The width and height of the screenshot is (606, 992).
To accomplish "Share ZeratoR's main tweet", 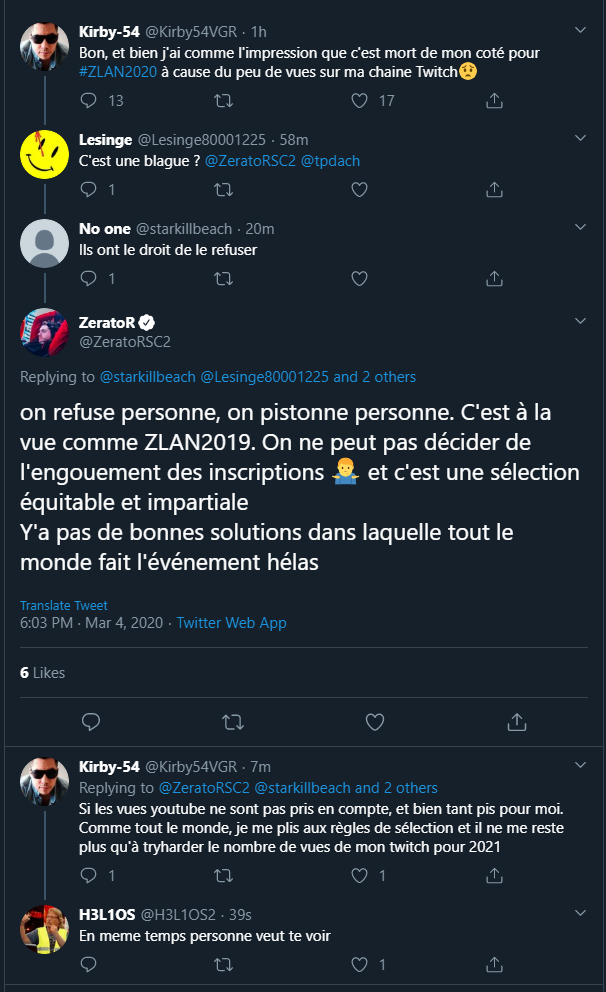I will 517,721.
